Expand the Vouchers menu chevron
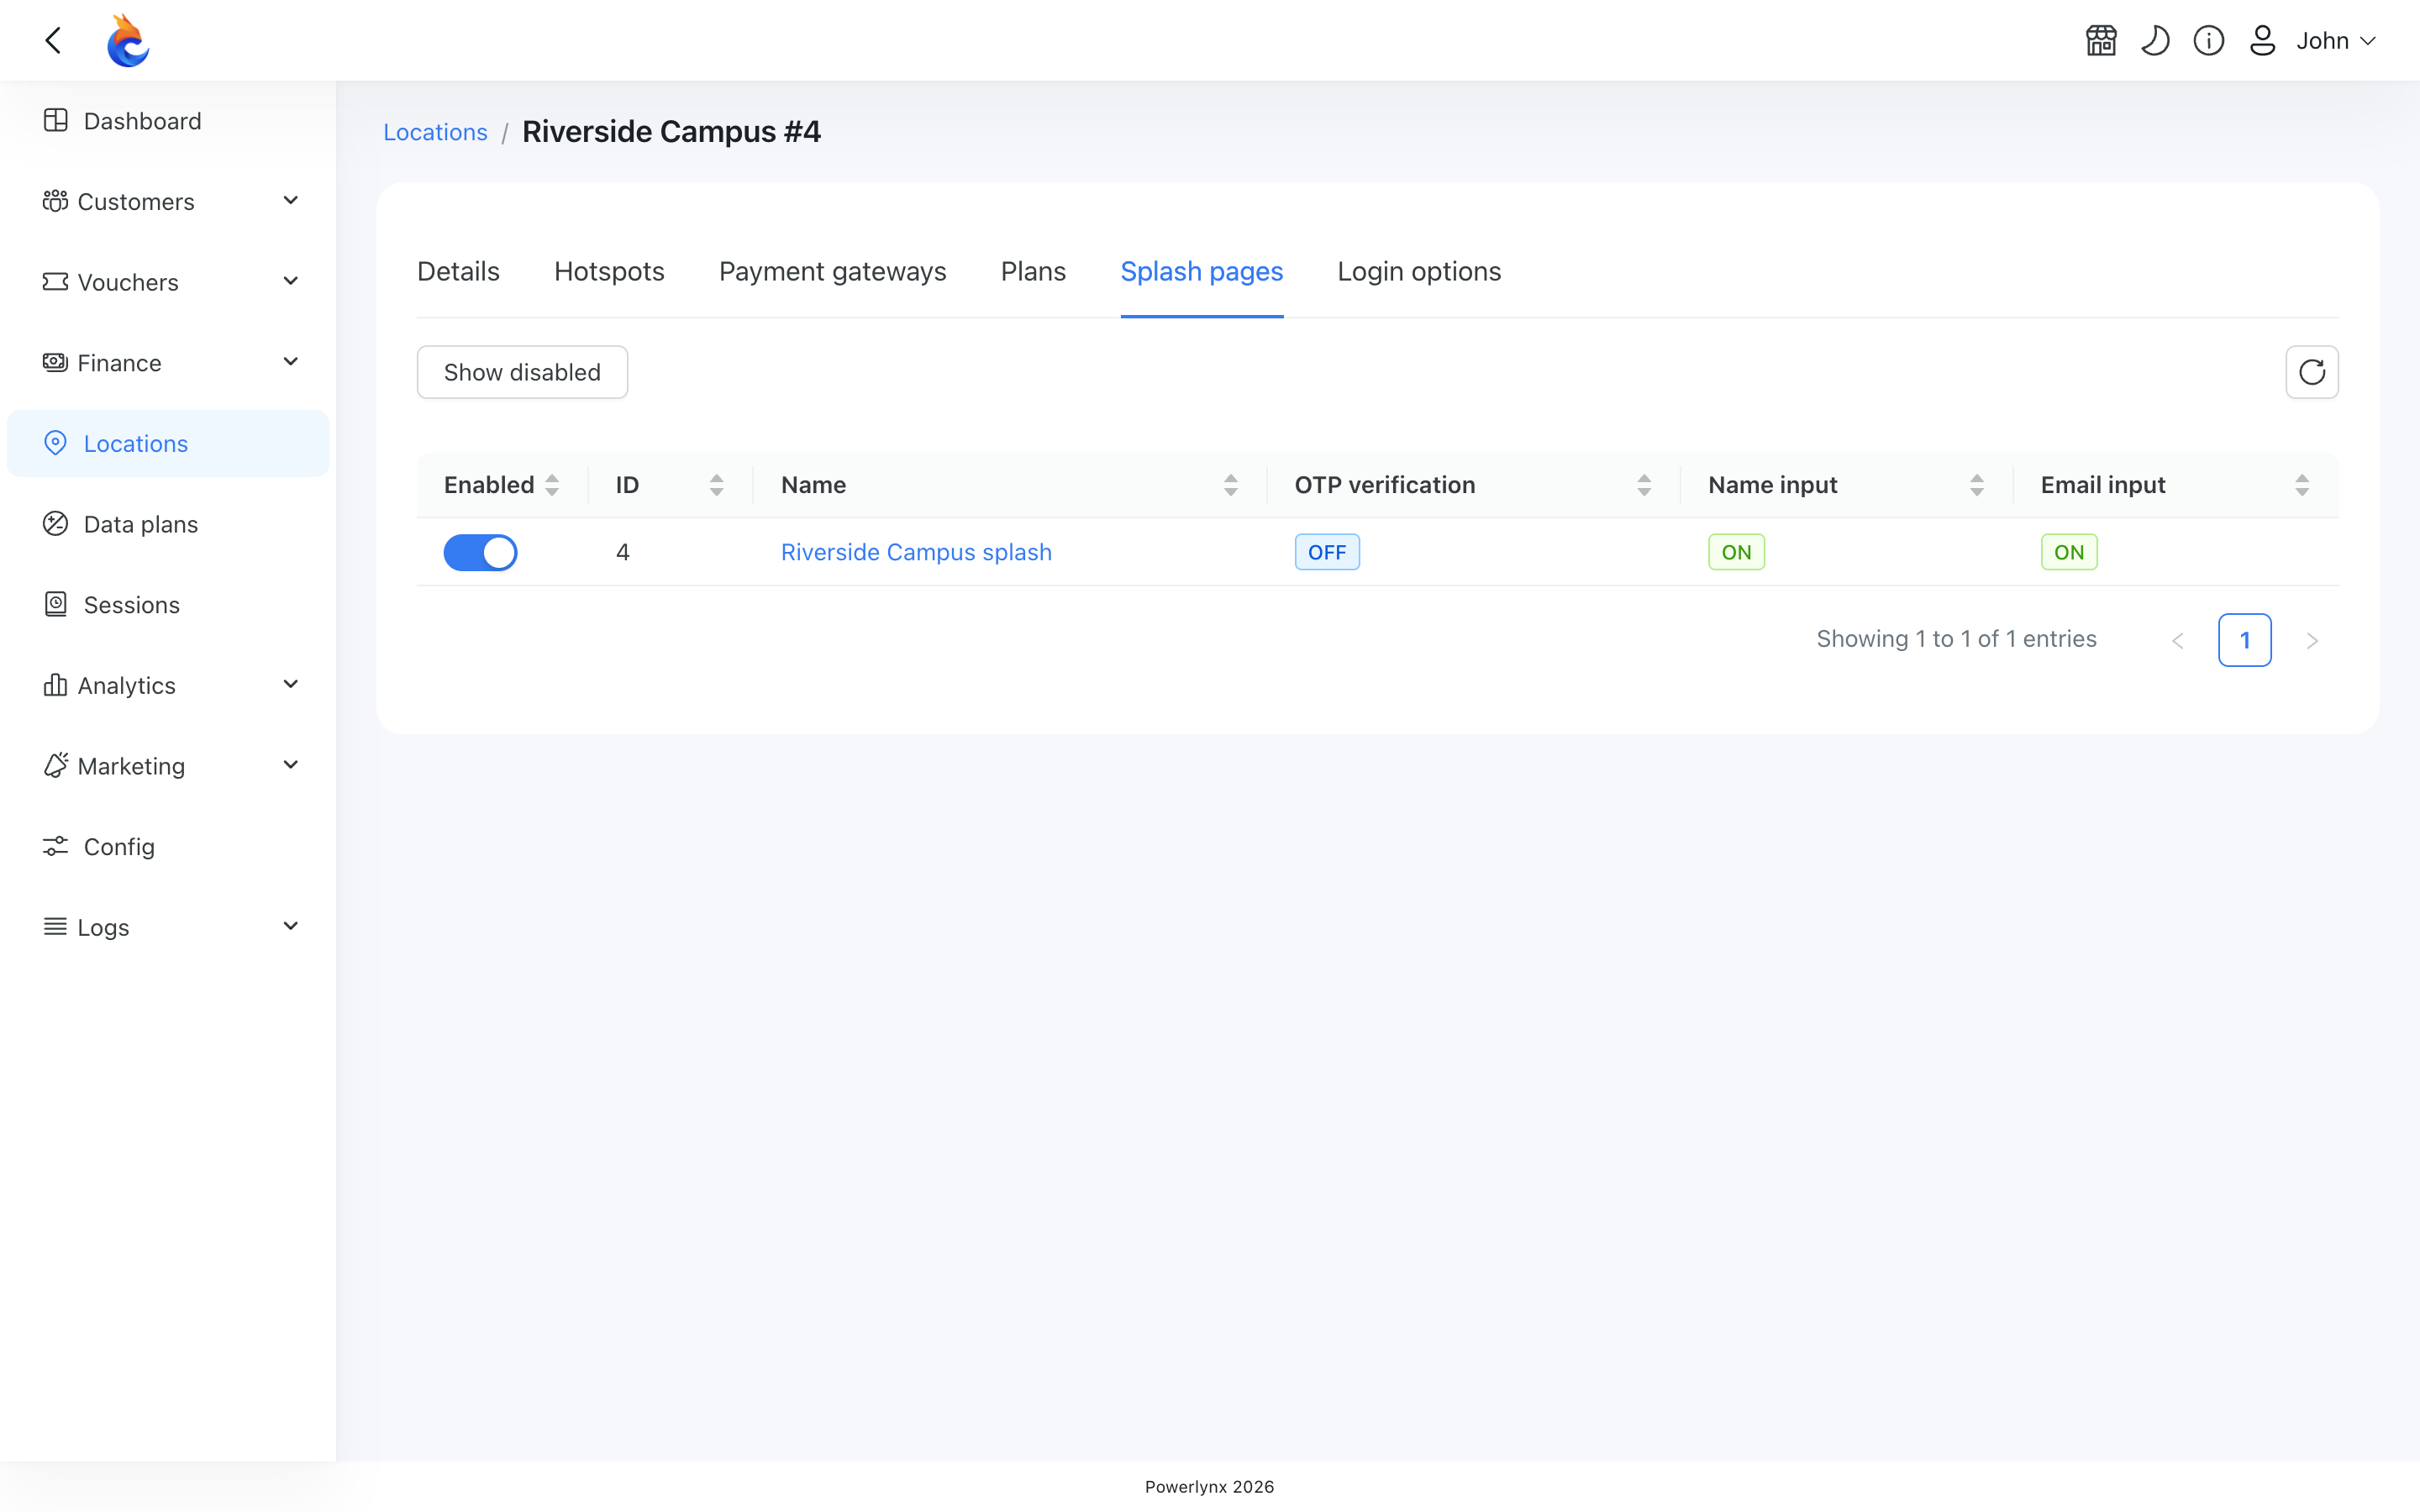The image size is (2420, 1512). pyautogui.click(x=291, y=282)
